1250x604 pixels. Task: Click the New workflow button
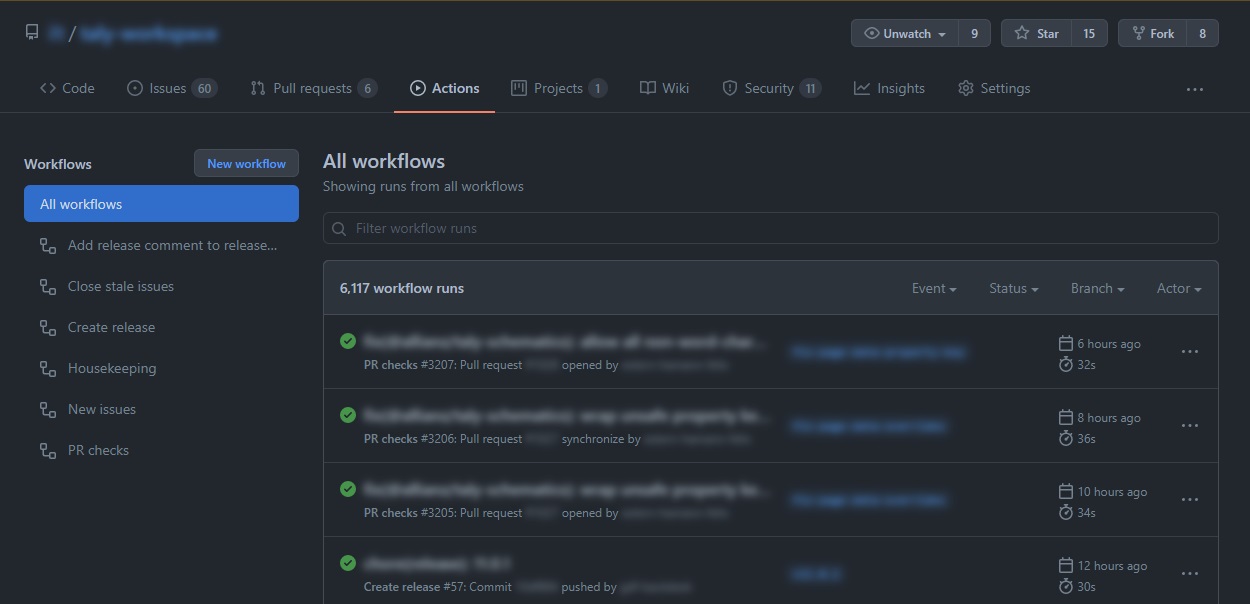(x=246, y=164)
